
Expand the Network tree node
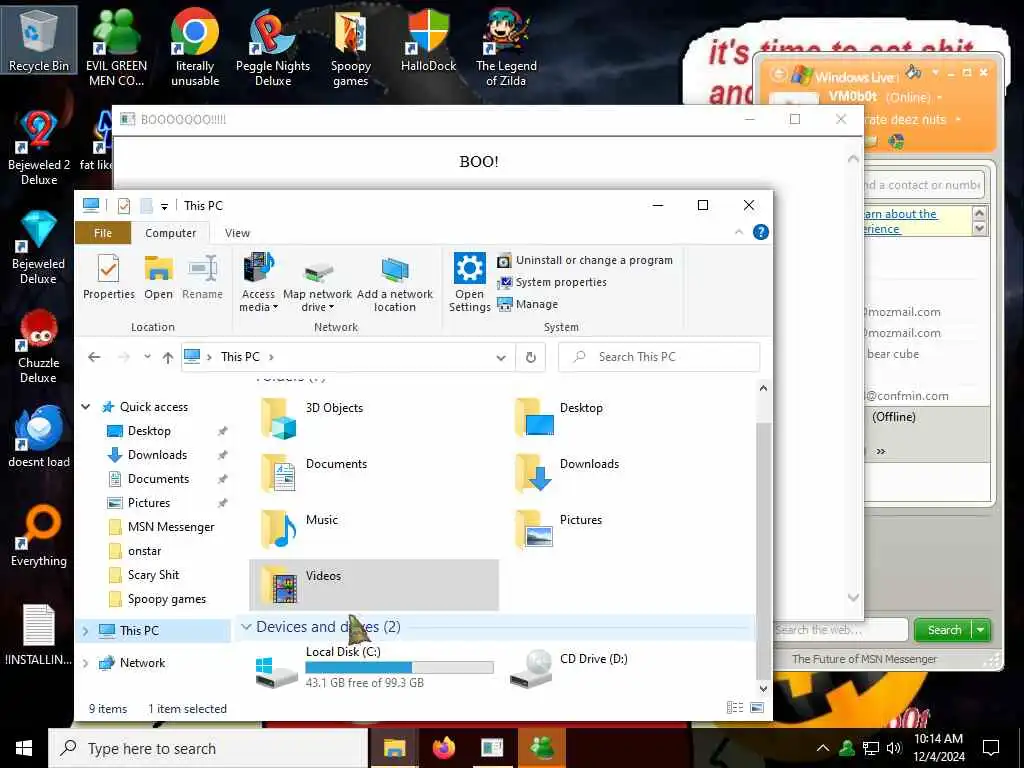click(86, 663)
